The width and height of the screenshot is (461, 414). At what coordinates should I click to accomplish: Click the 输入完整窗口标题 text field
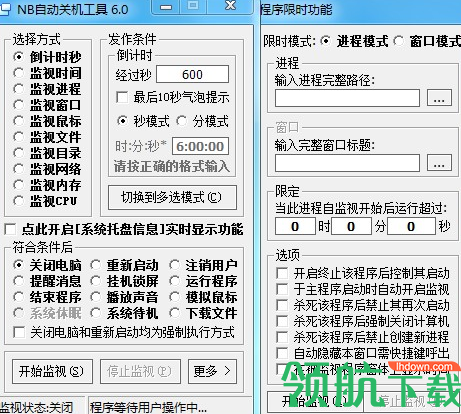pos(347,163)
